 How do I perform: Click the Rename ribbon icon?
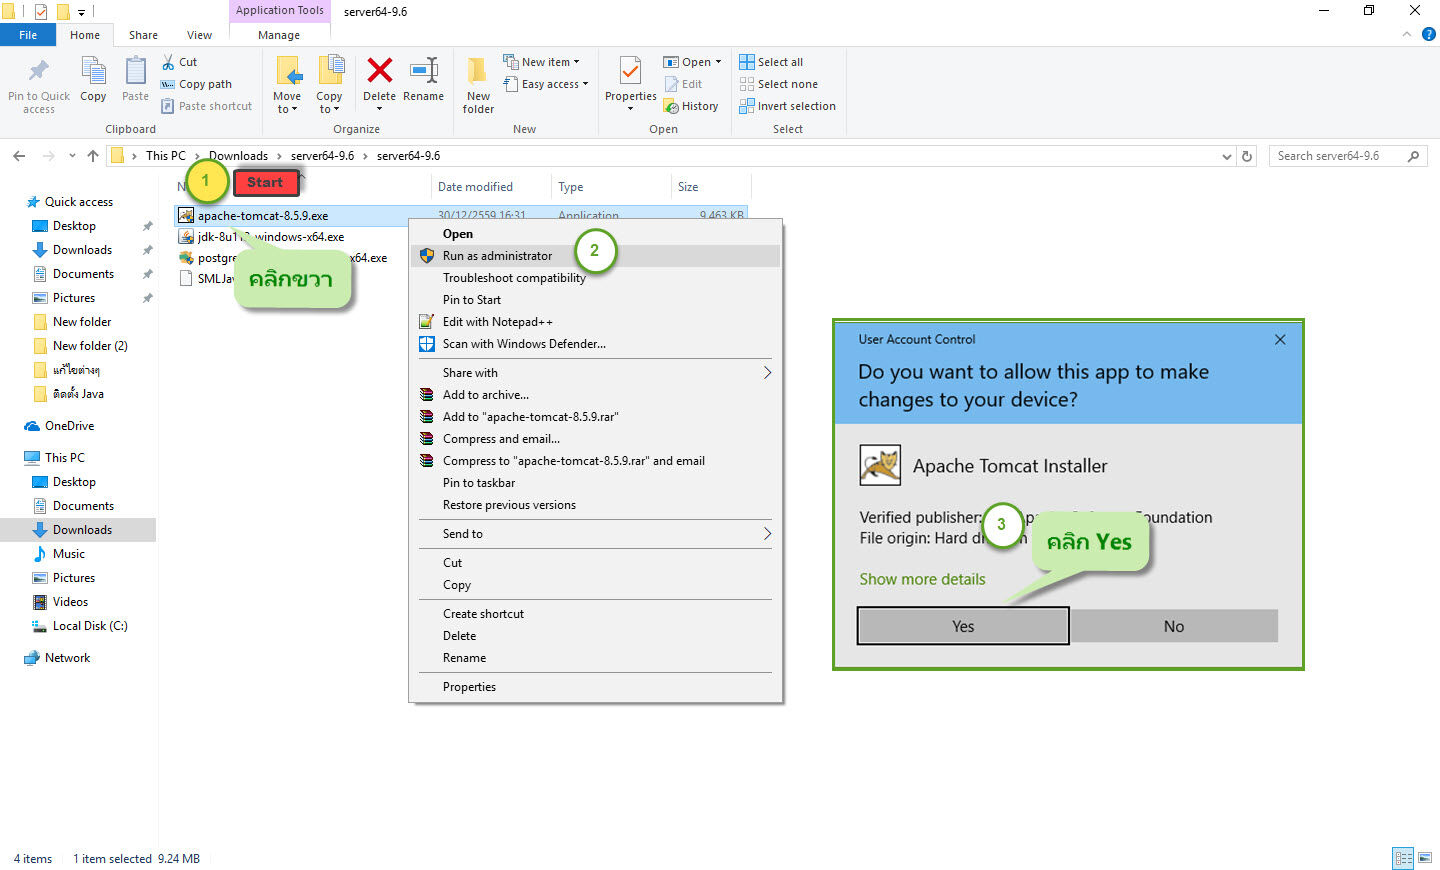(x=424, y=70)
